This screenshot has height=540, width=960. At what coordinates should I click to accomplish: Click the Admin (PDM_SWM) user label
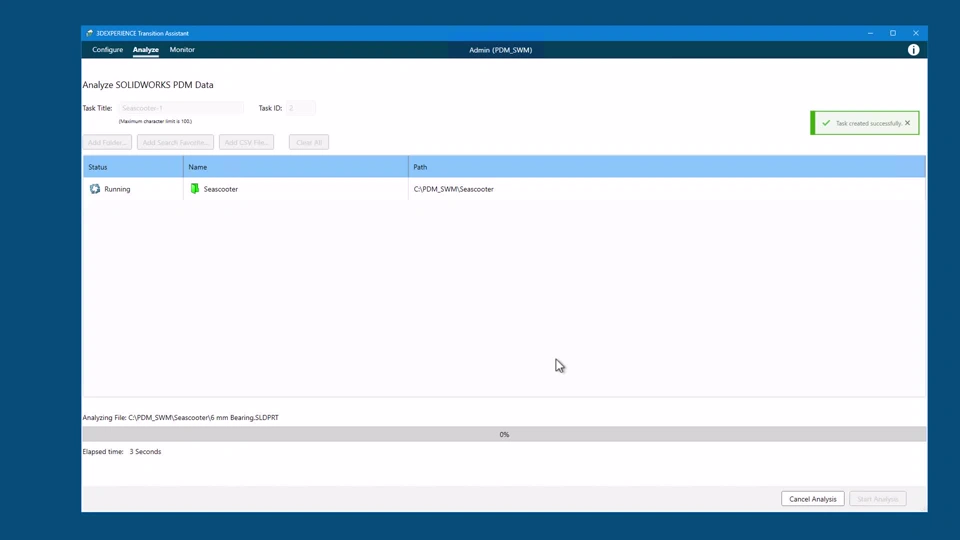click(500, 50)
